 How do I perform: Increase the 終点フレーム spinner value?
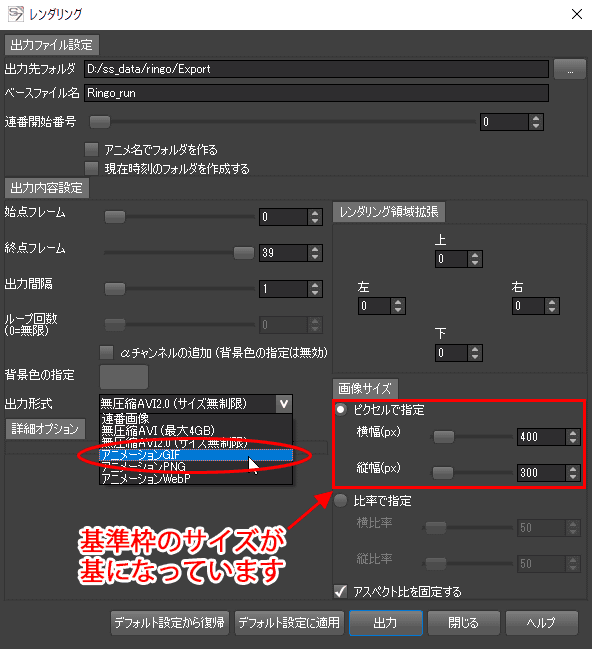point(315,249)
